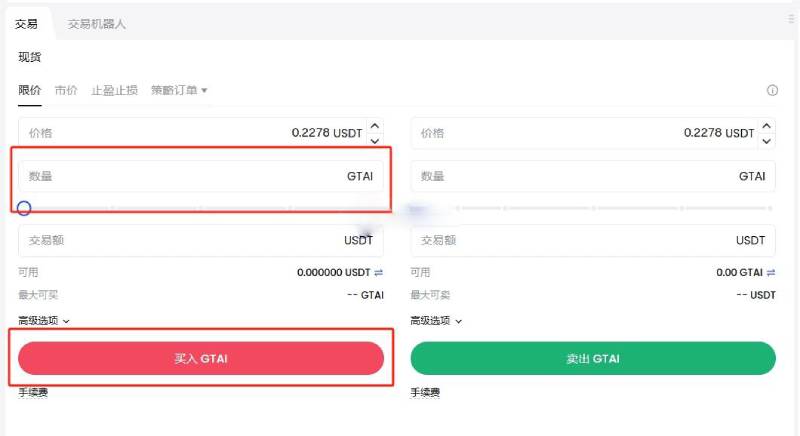The width and height of the screenshot is (800, 436).
Task: Increase the sell price with up arrow
Action: pos(767,127)
